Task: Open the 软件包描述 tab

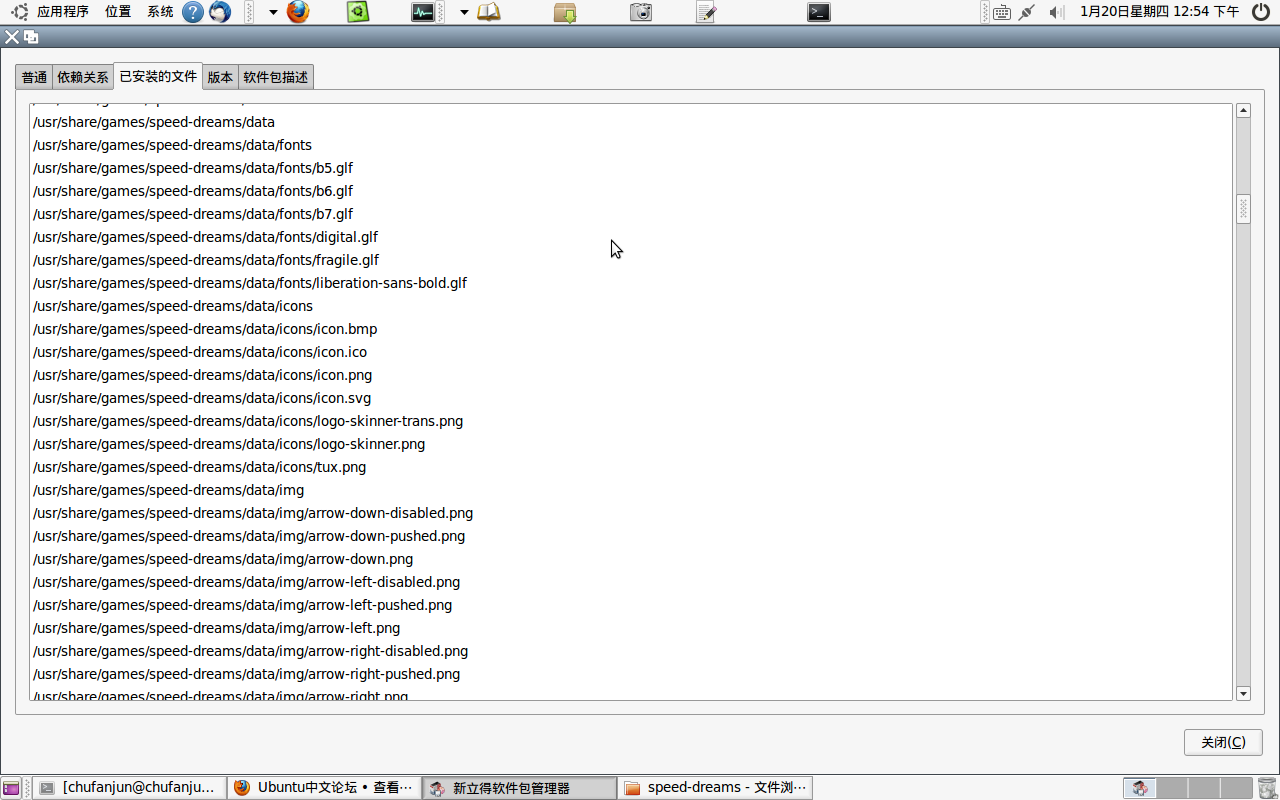Action: pyautogui.click(x=276, y=77)
